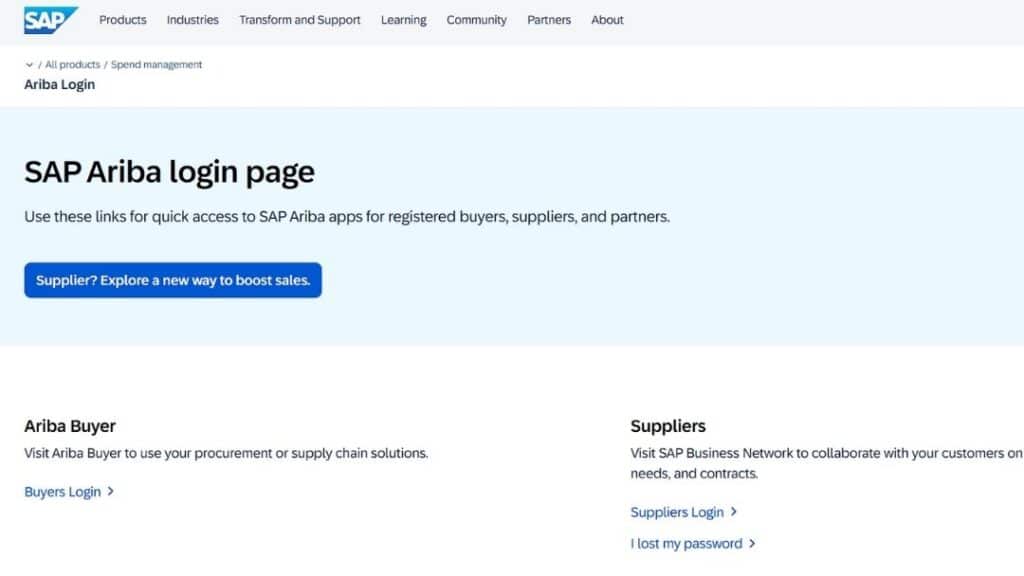Open the Community menu
The width and height of the screenshot is (1024, 576).
(477, 20)
